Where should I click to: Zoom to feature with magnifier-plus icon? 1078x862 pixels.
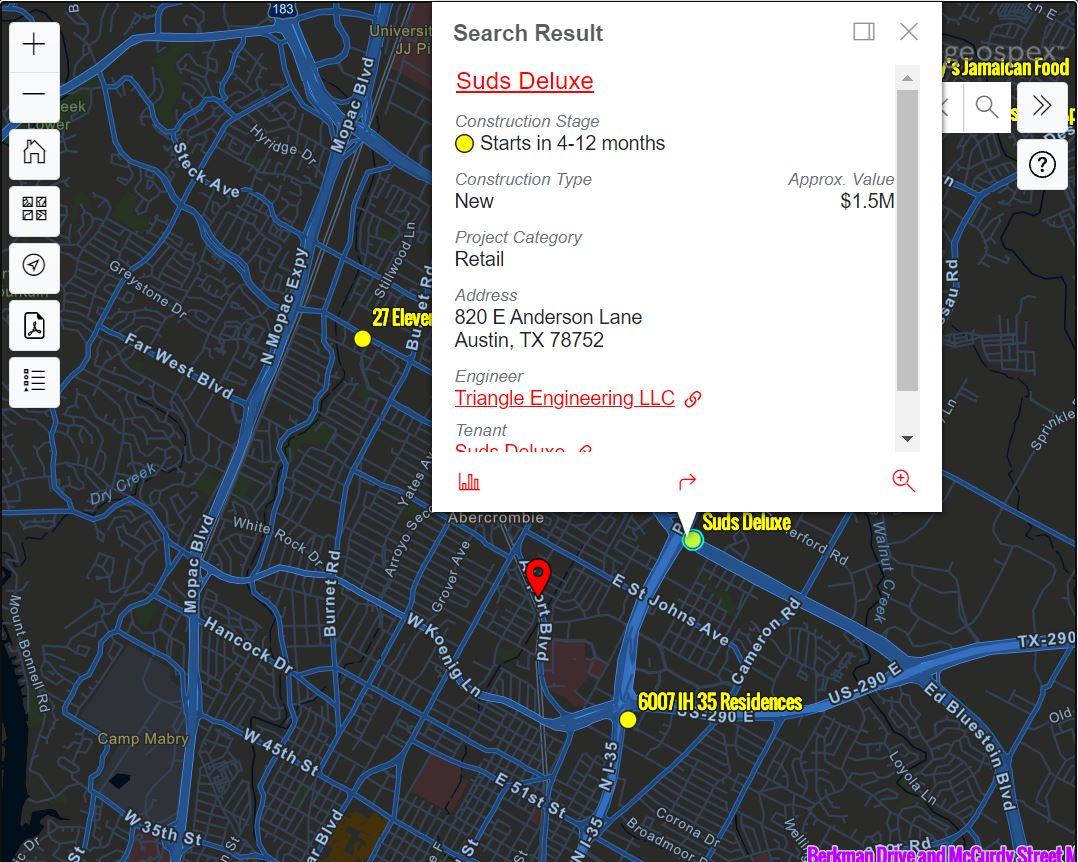pyautogui.click(x=903, y=481)
